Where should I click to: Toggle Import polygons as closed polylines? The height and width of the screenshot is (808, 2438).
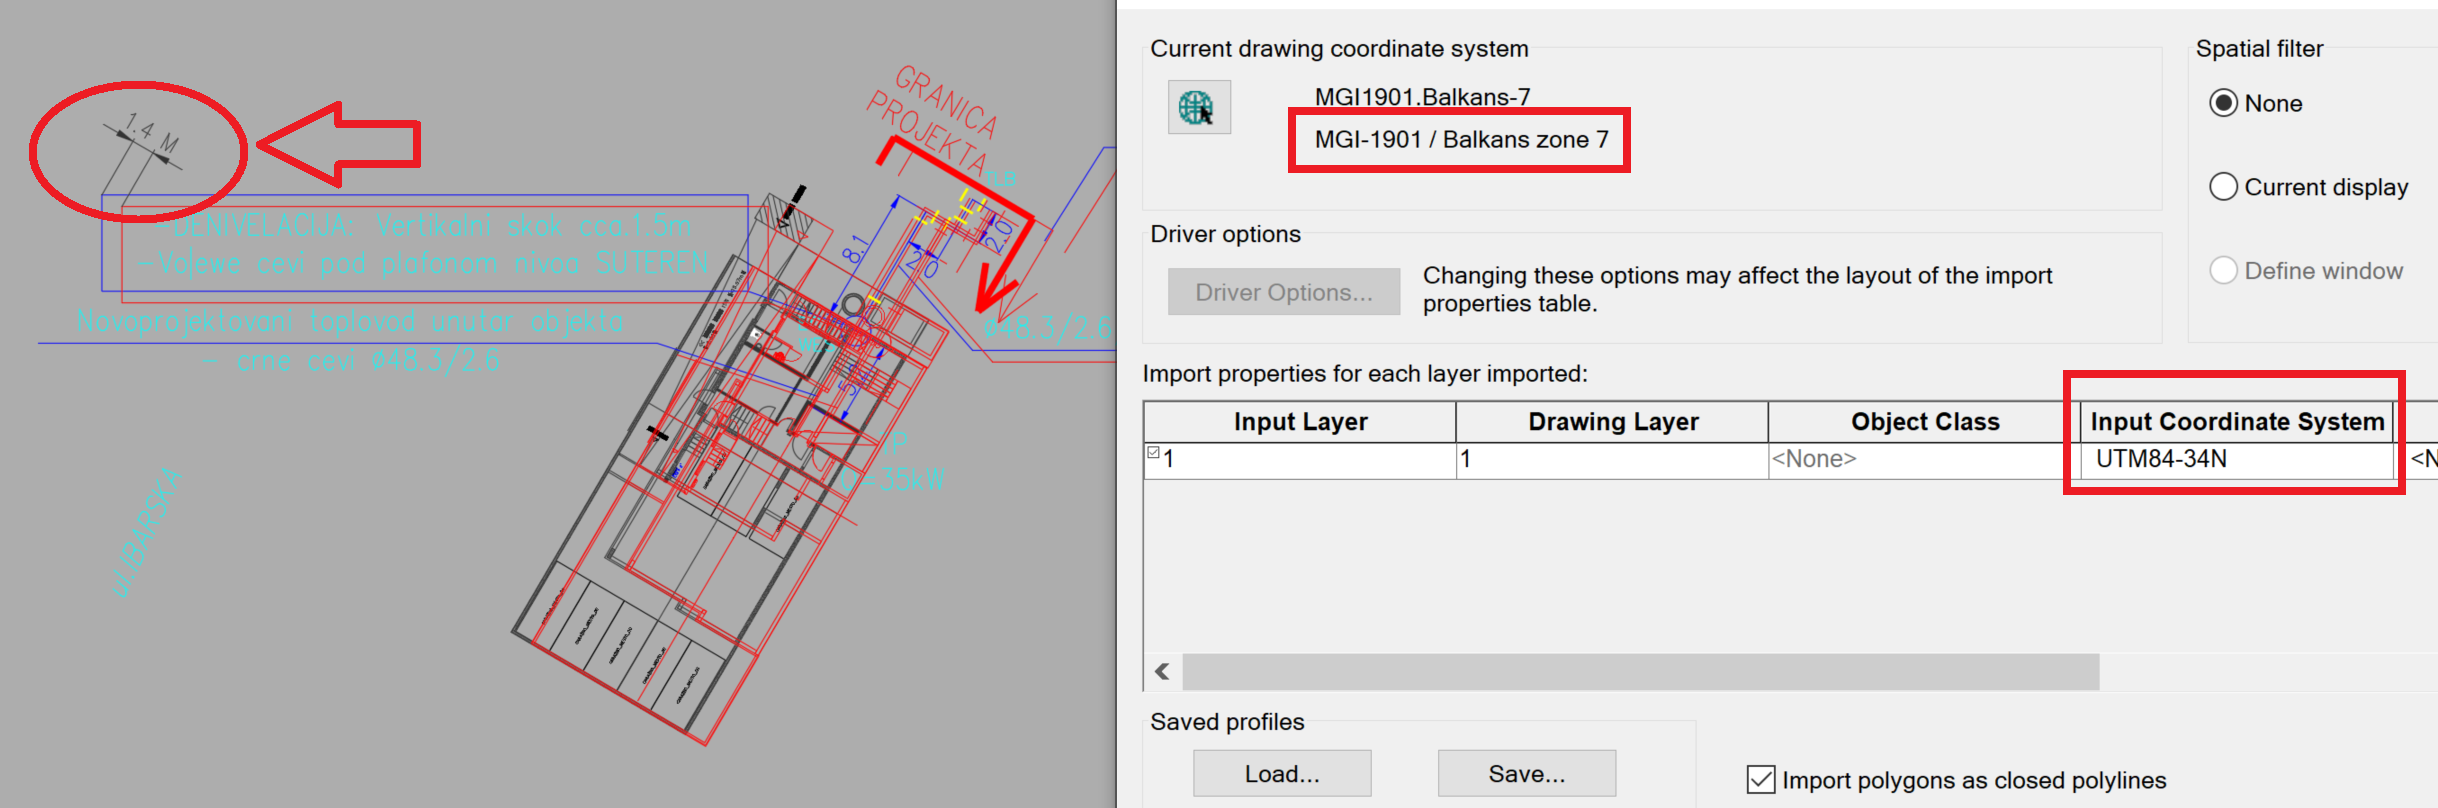click(x=1761, y=780)
